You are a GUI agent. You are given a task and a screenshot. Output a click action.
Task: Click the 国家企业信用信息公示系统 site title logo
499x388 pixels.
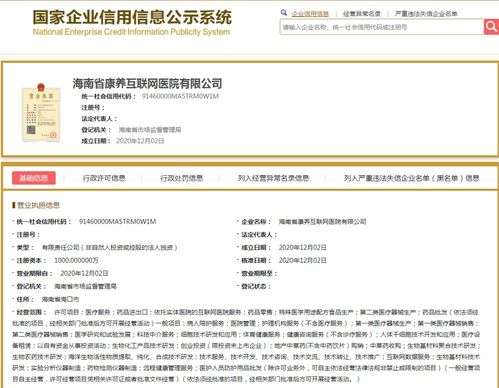(132, 17)
